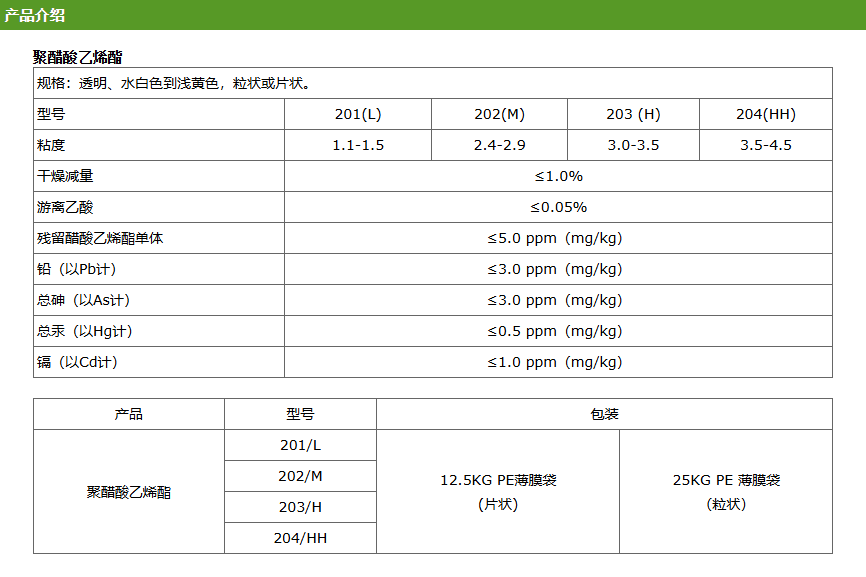Select the 规格 description row text
866x577 pixels.
173,83
